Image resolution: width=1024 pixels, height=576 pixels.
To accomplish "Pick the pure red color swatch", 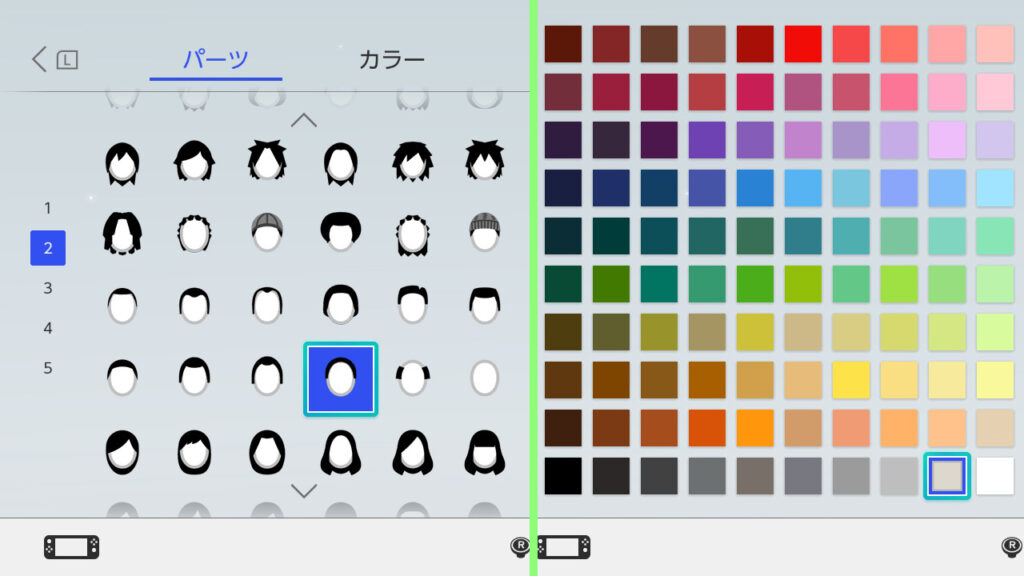I will click(x=803, y=44).
